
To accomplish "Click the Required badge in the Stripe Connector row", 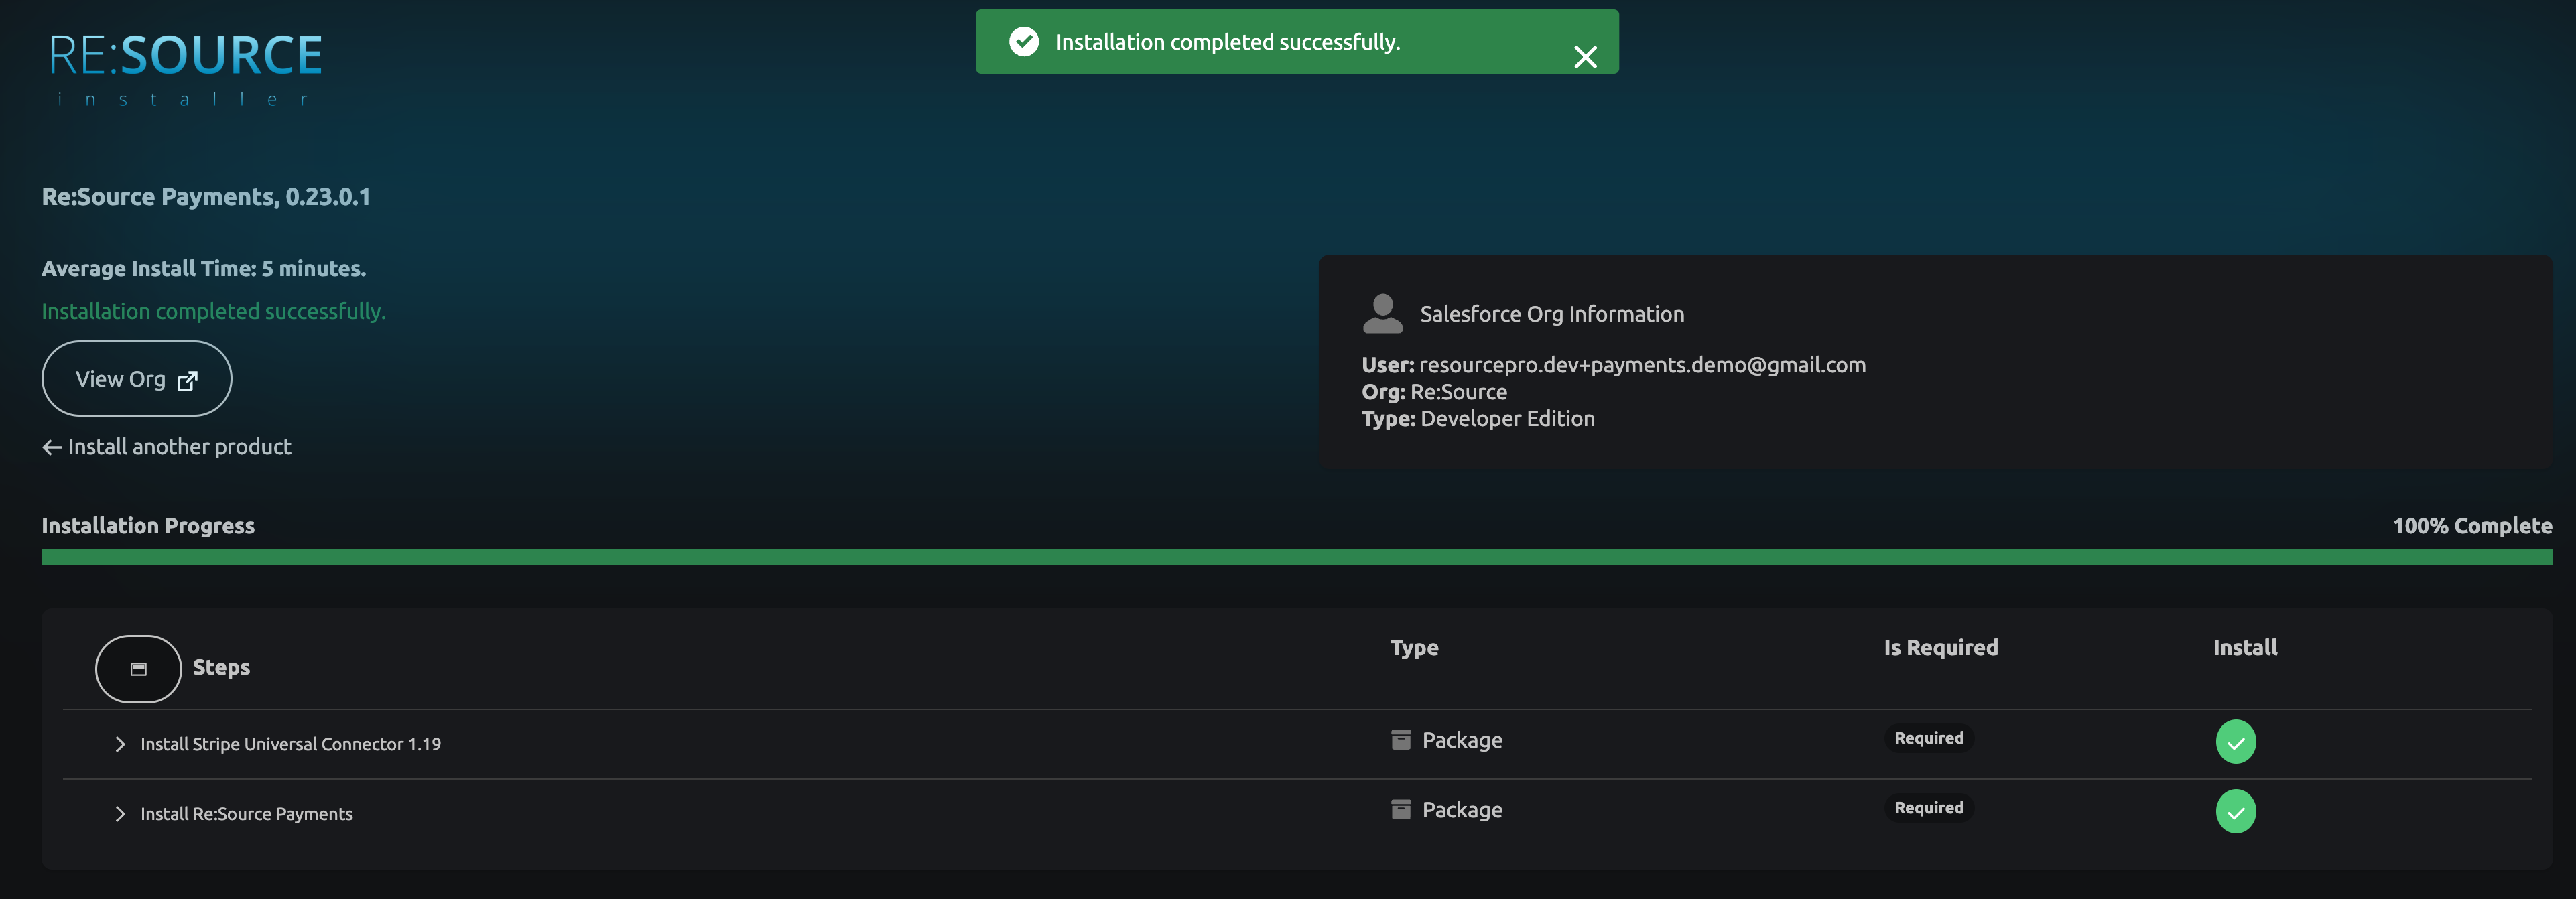I will pos(1929,738).
